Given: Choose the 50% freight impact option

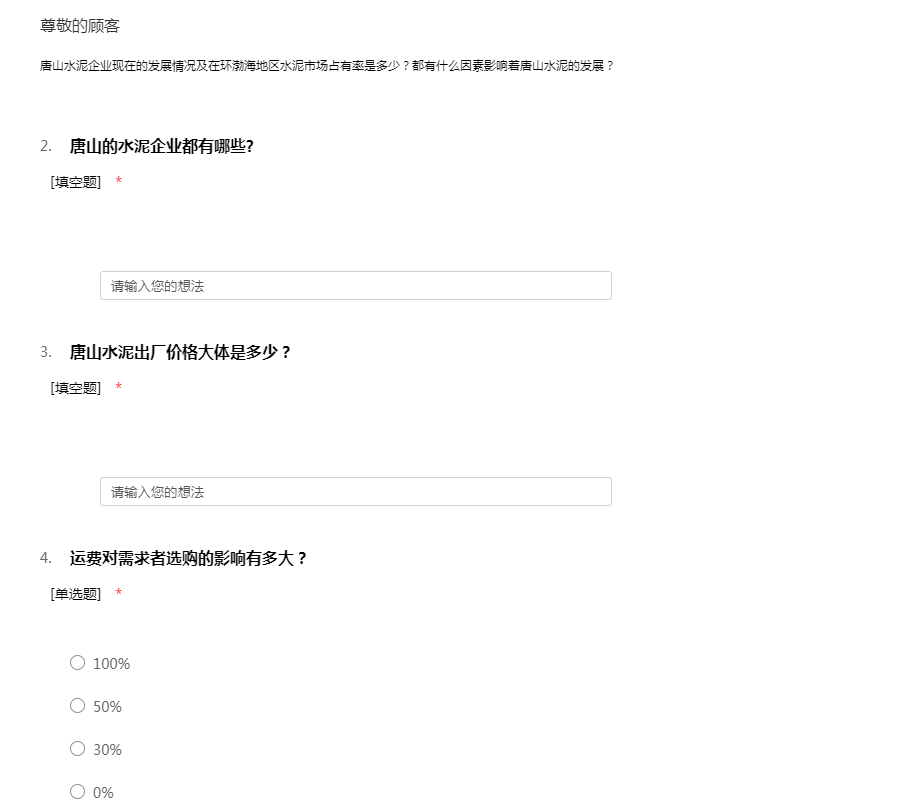Looking at the screenshot, I should tap(77, 706).
